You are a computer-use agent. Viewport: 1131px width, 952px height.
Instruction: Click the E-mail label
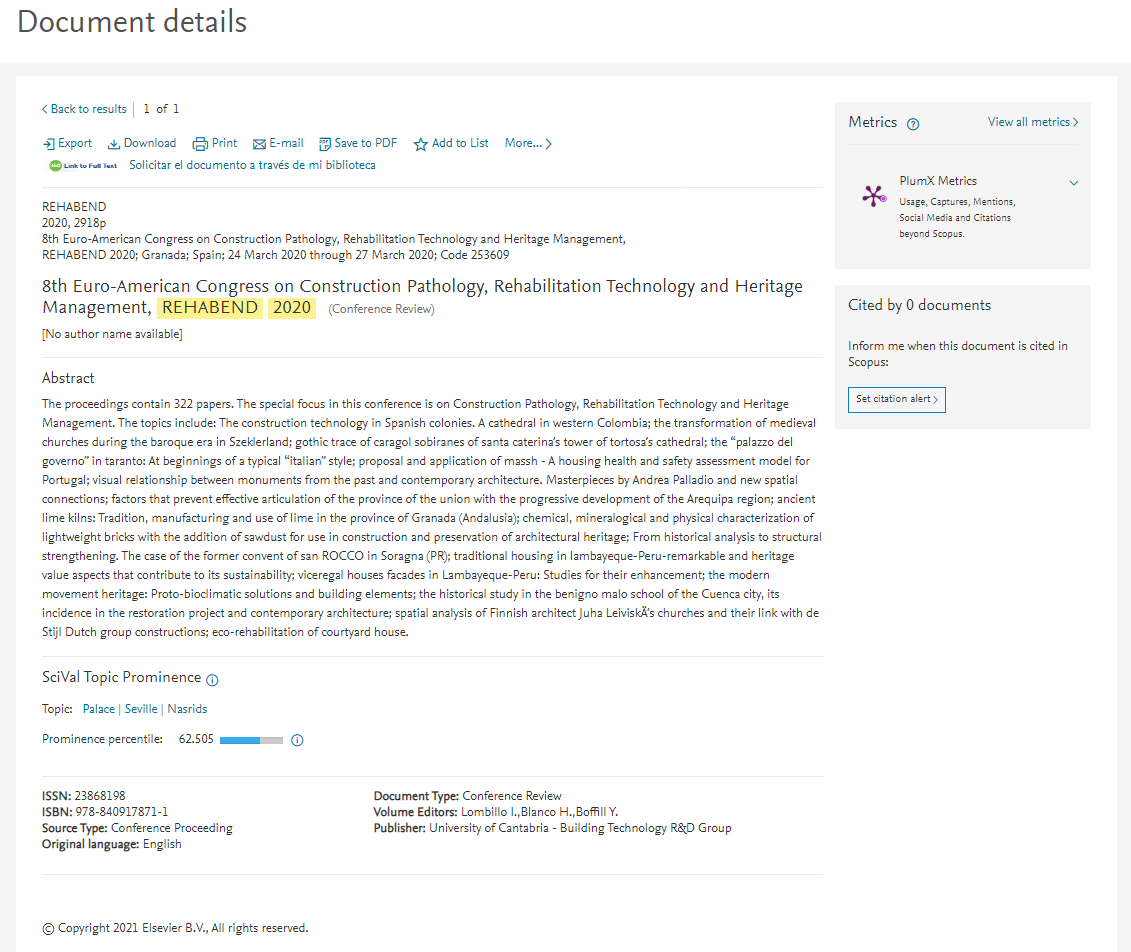[286, 143]
